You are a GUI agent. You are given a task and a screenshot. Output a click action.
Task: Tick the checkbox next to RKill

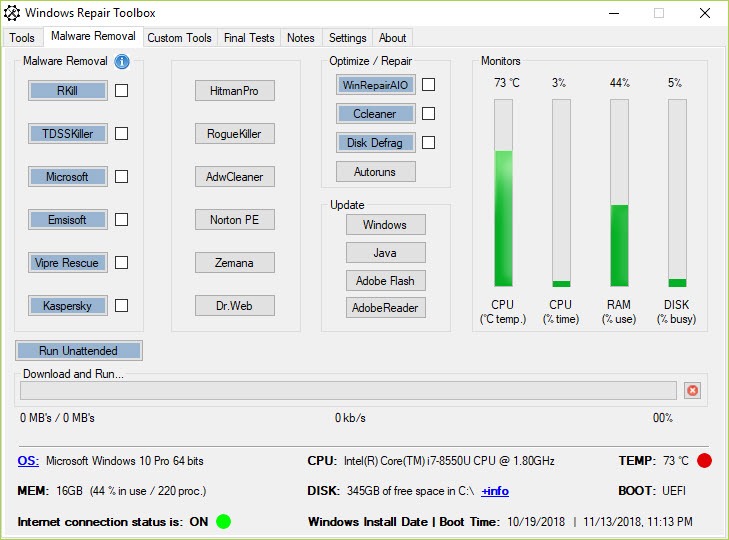pyautogui.click(x=121, y=90)
